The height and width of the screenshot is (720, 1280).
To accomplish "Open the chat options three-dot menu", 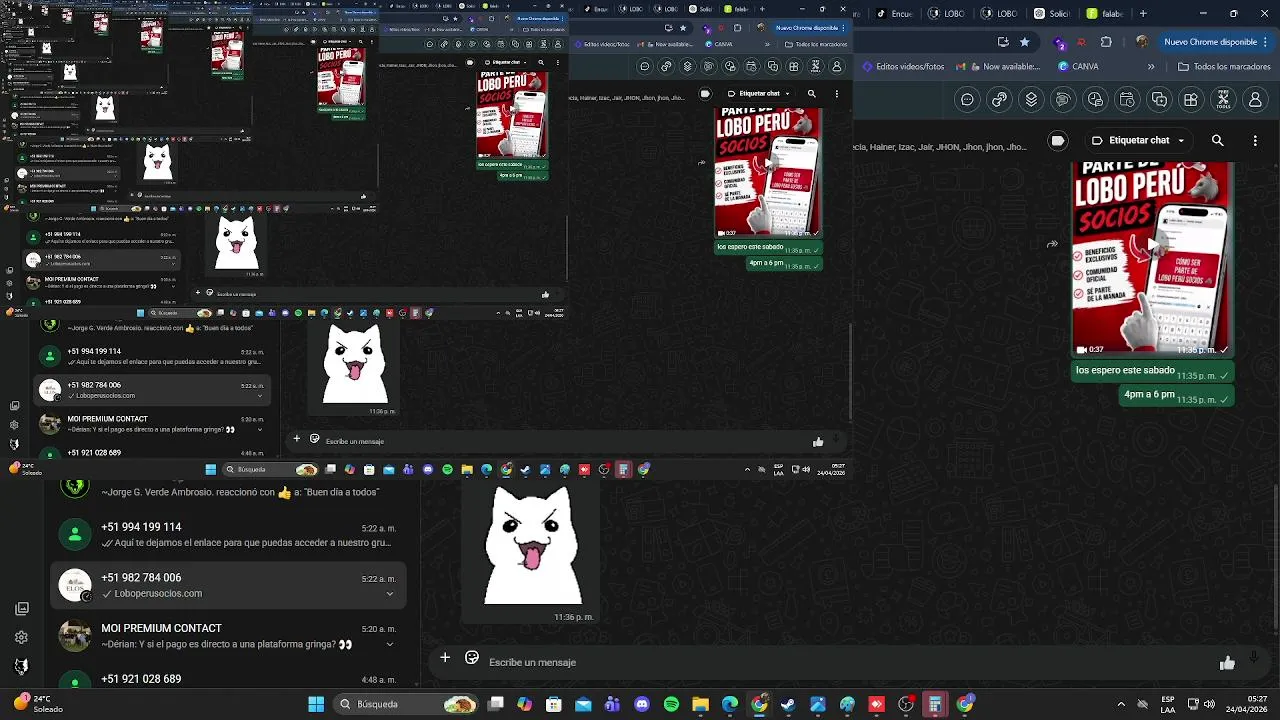I will [x=1255, y=141].
